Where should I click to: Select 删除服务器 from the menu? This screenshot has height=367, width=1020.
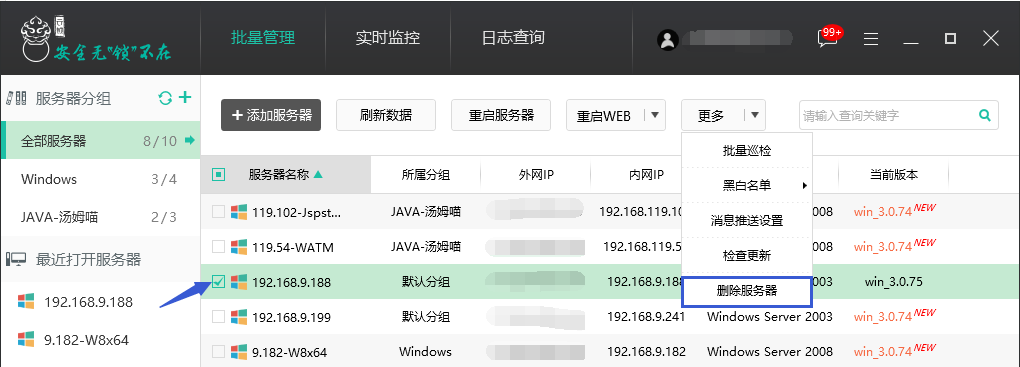click(x=747, y=291)
